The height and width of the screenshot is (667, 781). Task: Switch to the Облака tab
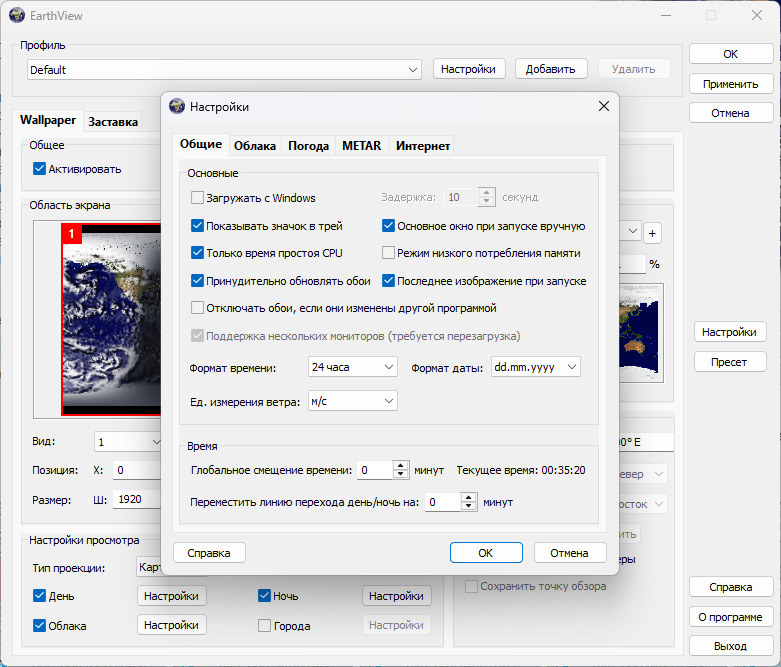click(255, 146)
